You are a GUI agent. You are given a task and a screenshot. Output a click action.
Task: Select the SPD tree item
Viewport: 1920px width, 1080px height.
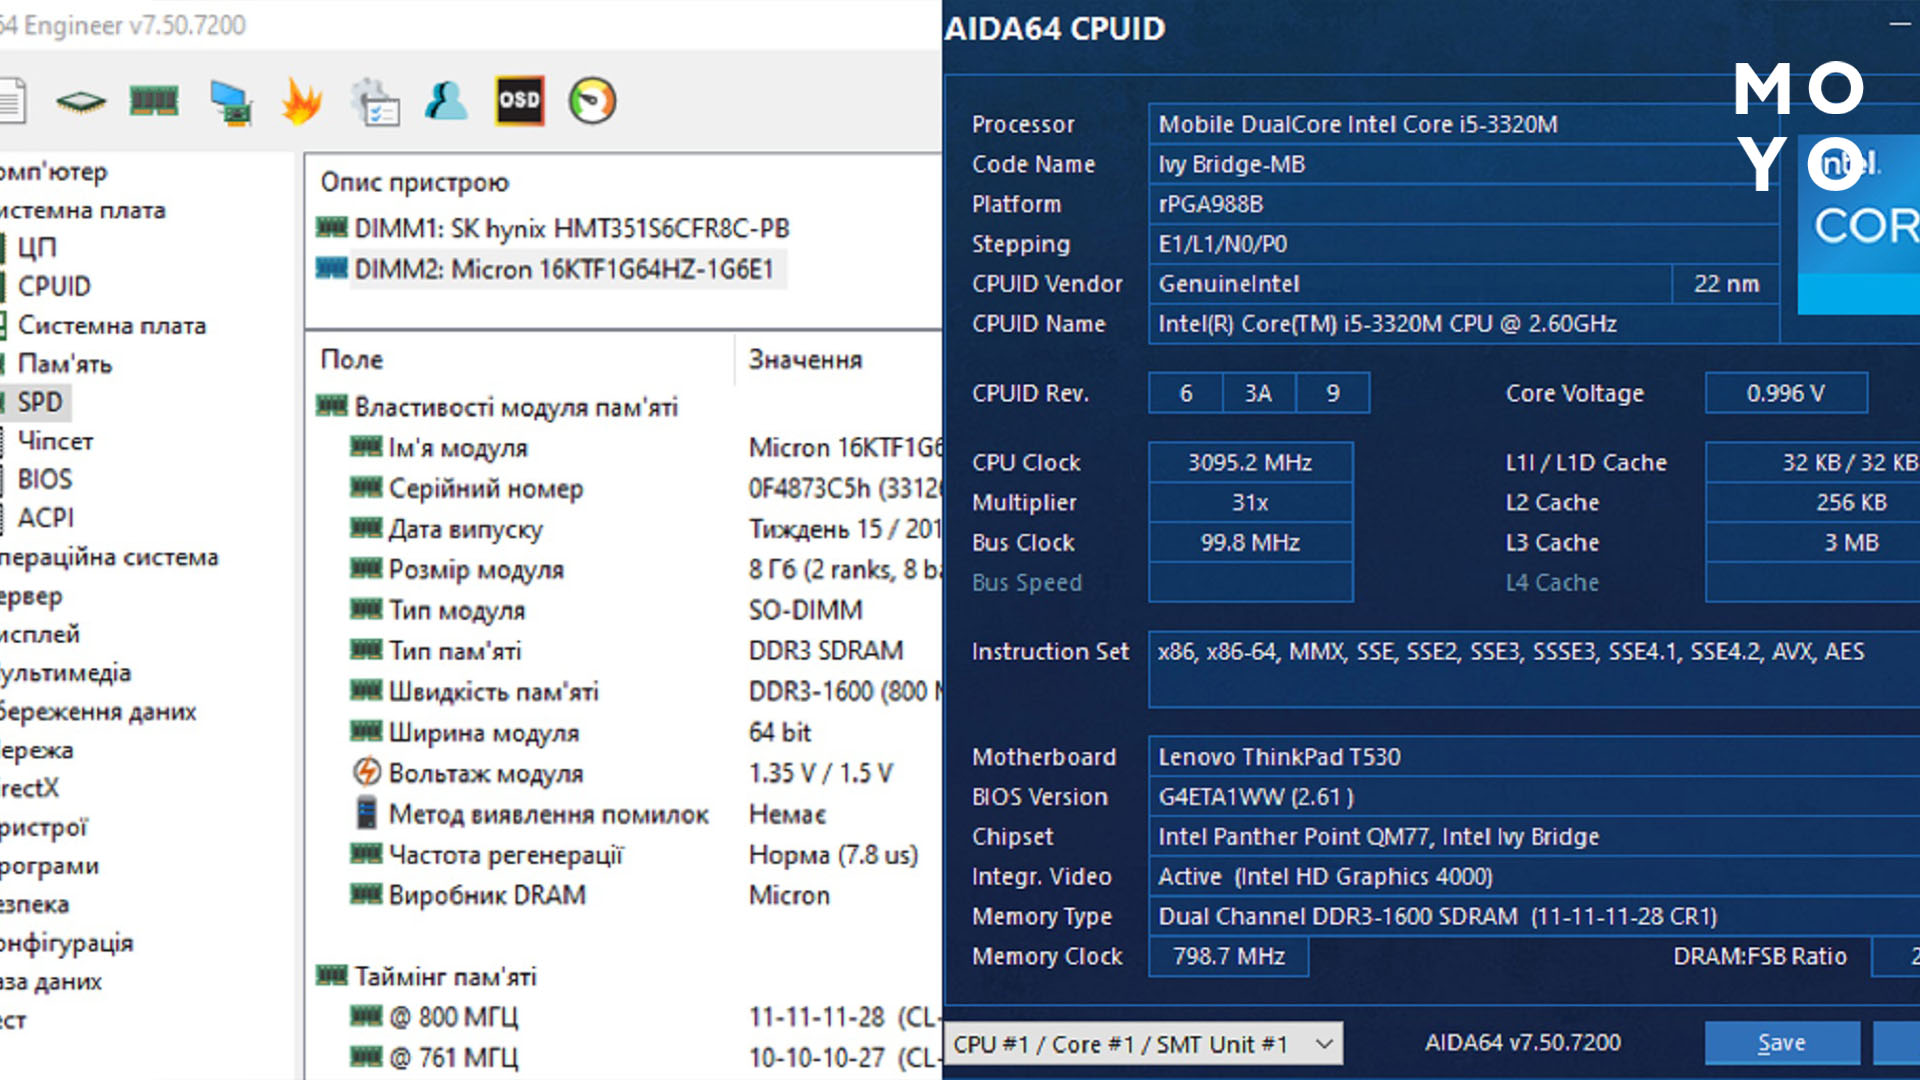point(40,402)
